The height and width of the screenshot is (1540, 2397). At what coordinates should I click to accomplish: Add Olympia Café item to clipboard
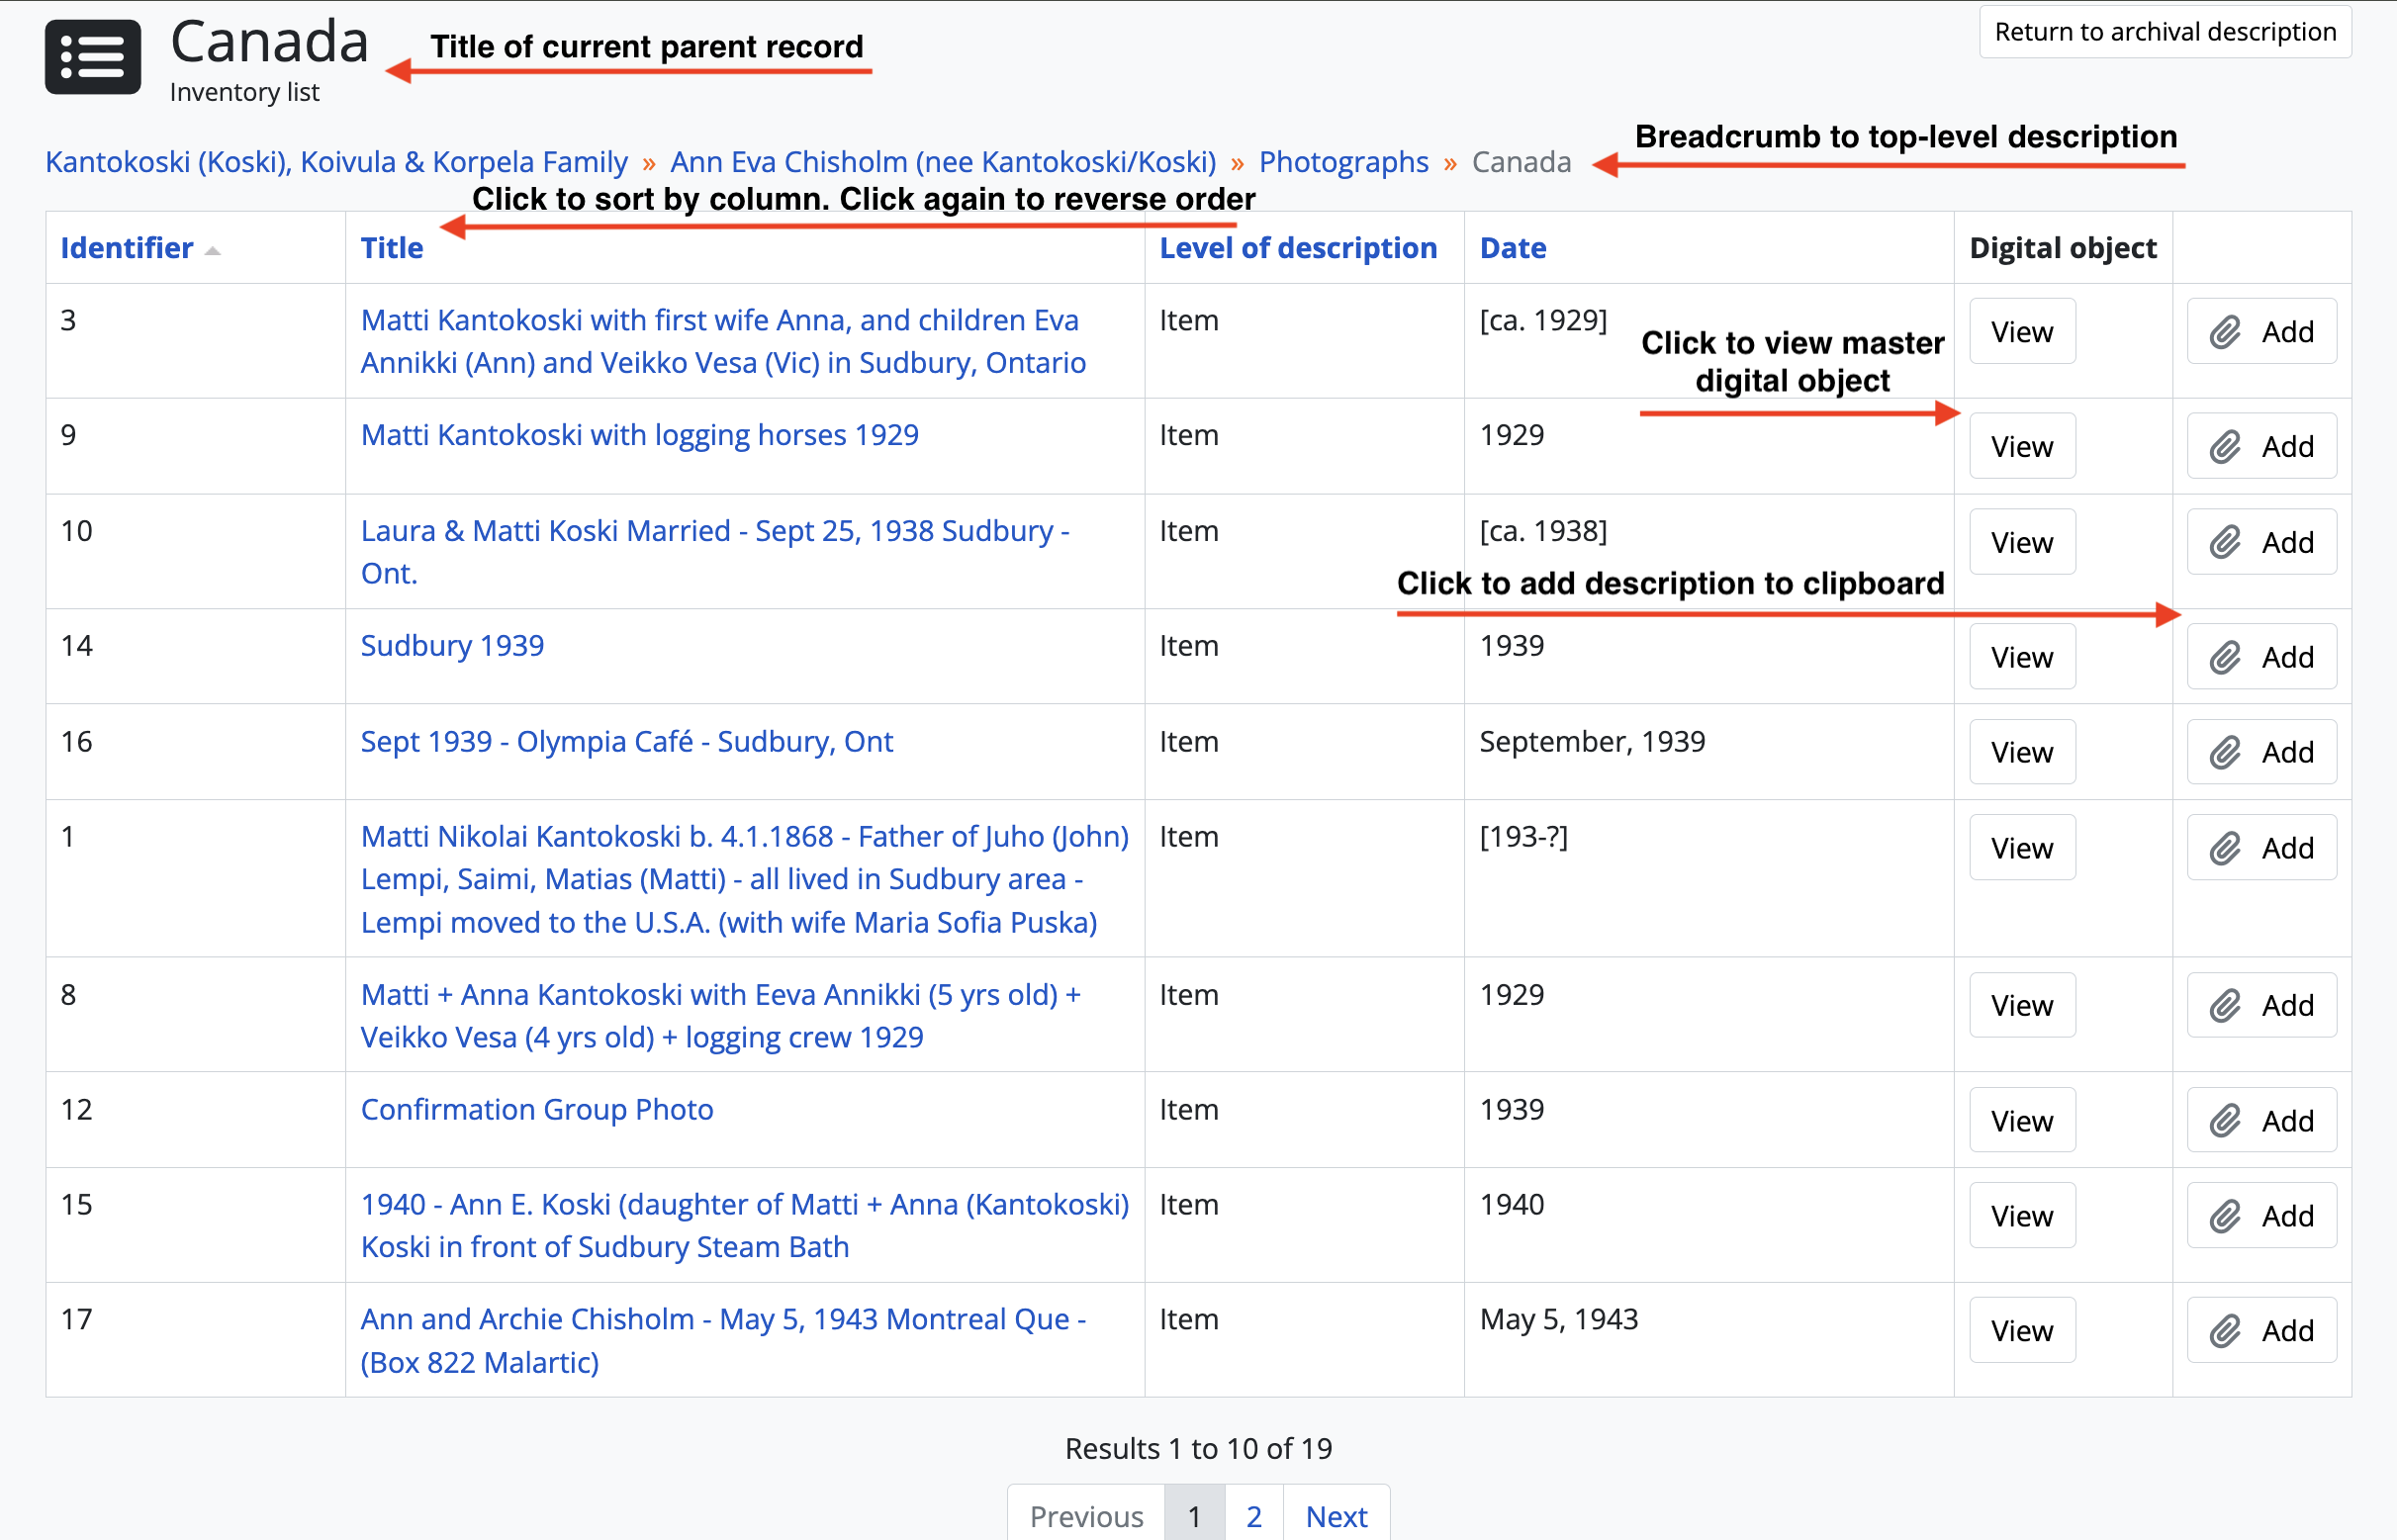(2261, 752)
